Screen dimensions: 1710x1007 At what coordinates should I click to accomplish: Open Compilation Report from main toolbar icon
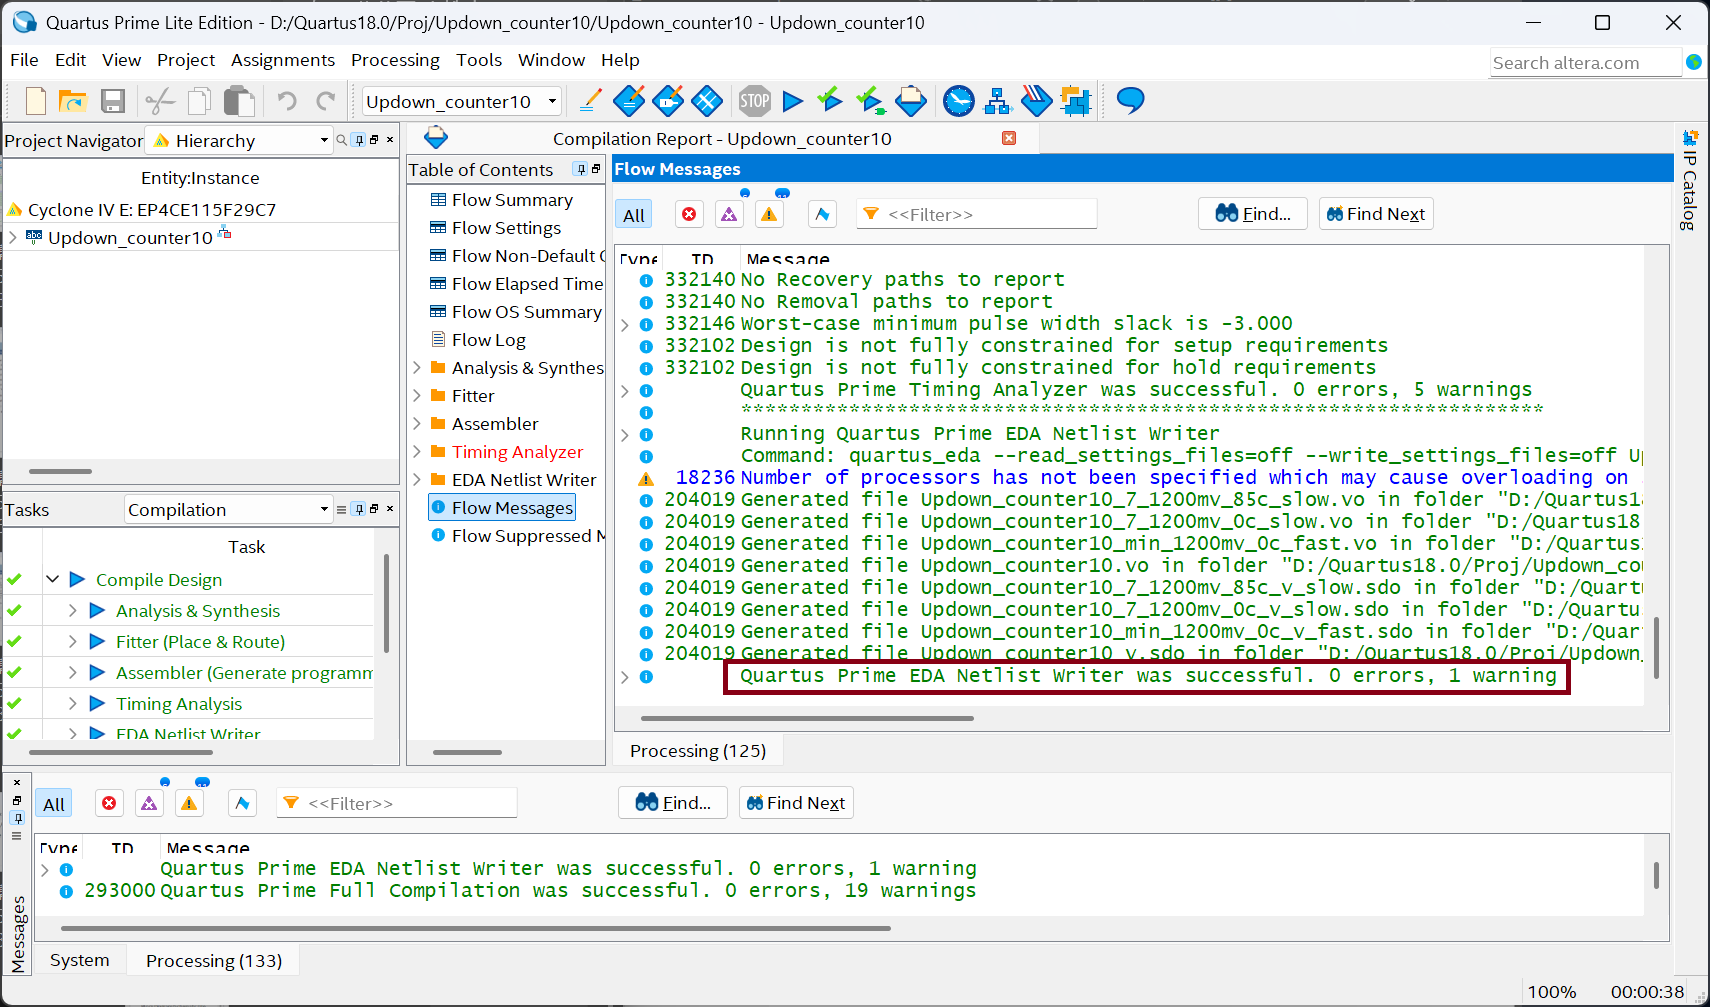[x=911, y=101]
